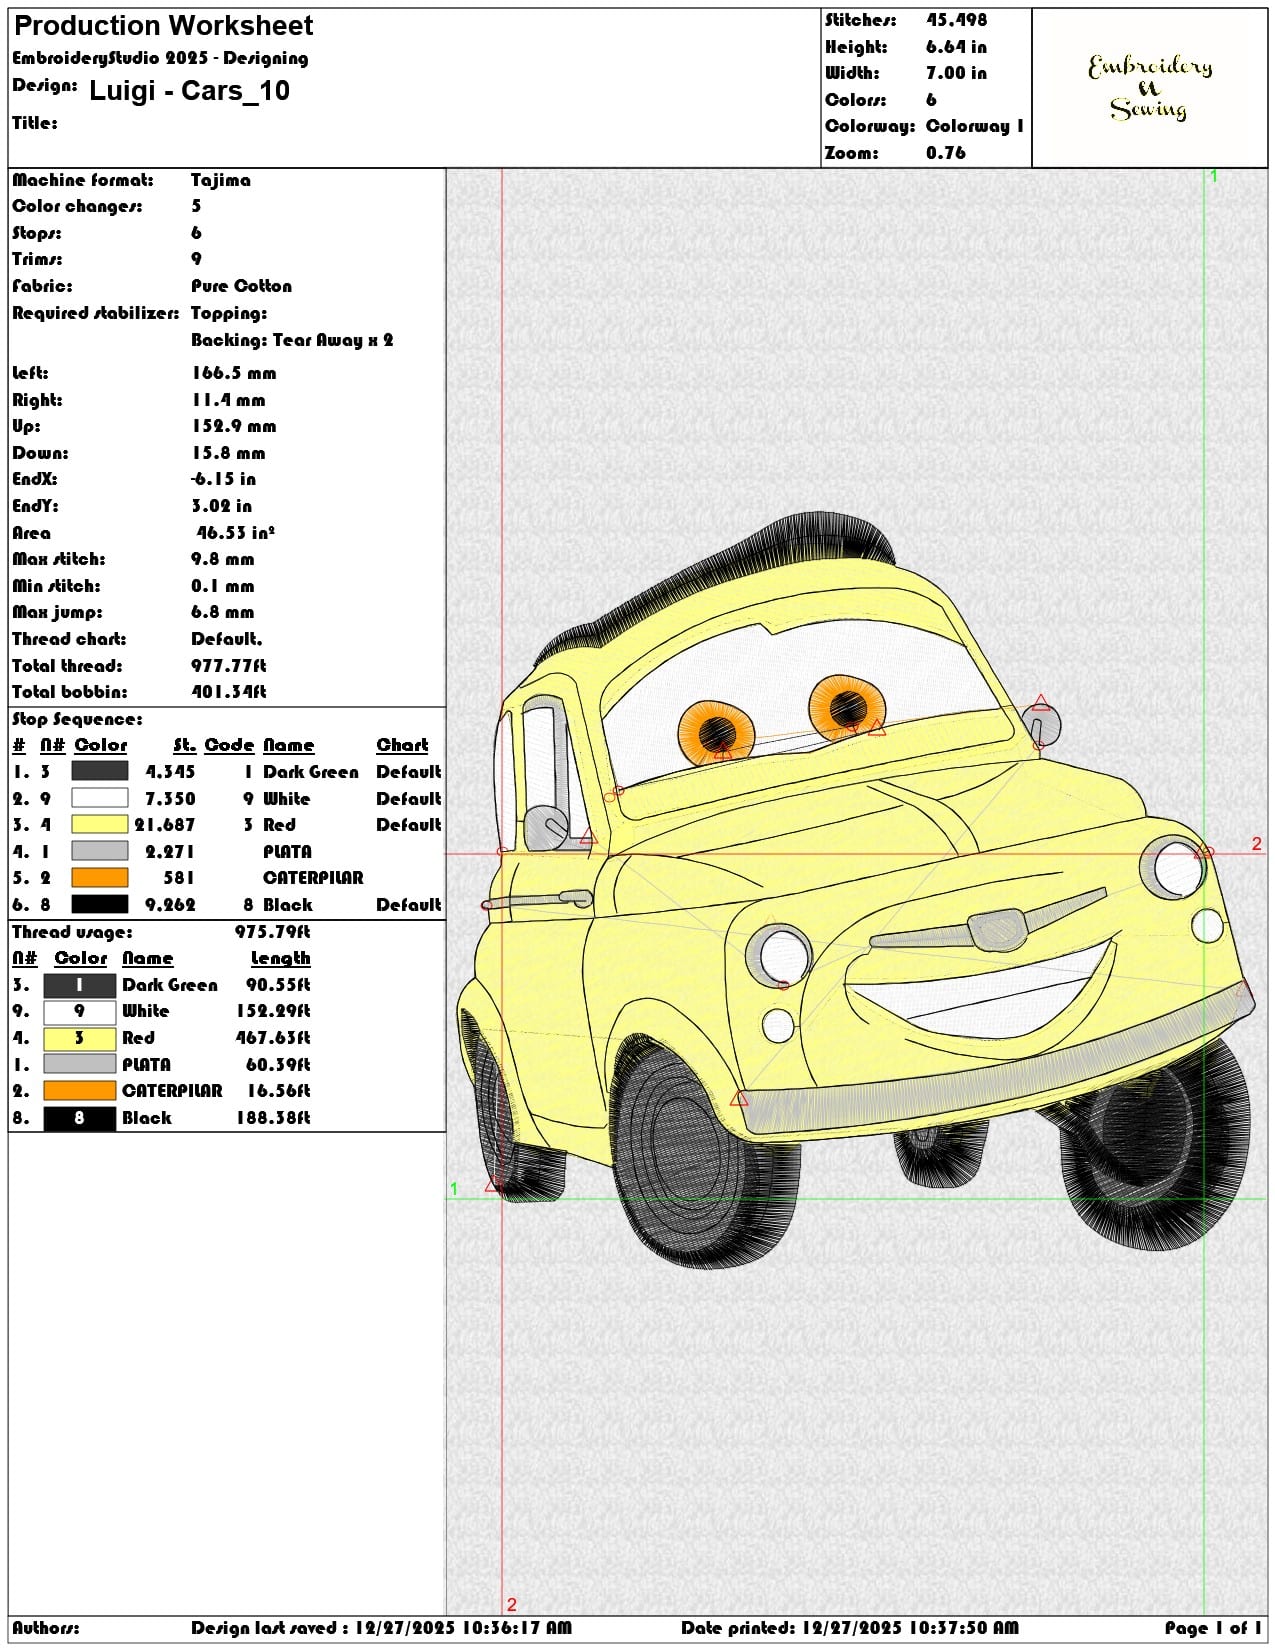Click the EndX value -6.15 in
Image resolution: width=1275 pixels, height=1650 pixels.
[223, 479]
